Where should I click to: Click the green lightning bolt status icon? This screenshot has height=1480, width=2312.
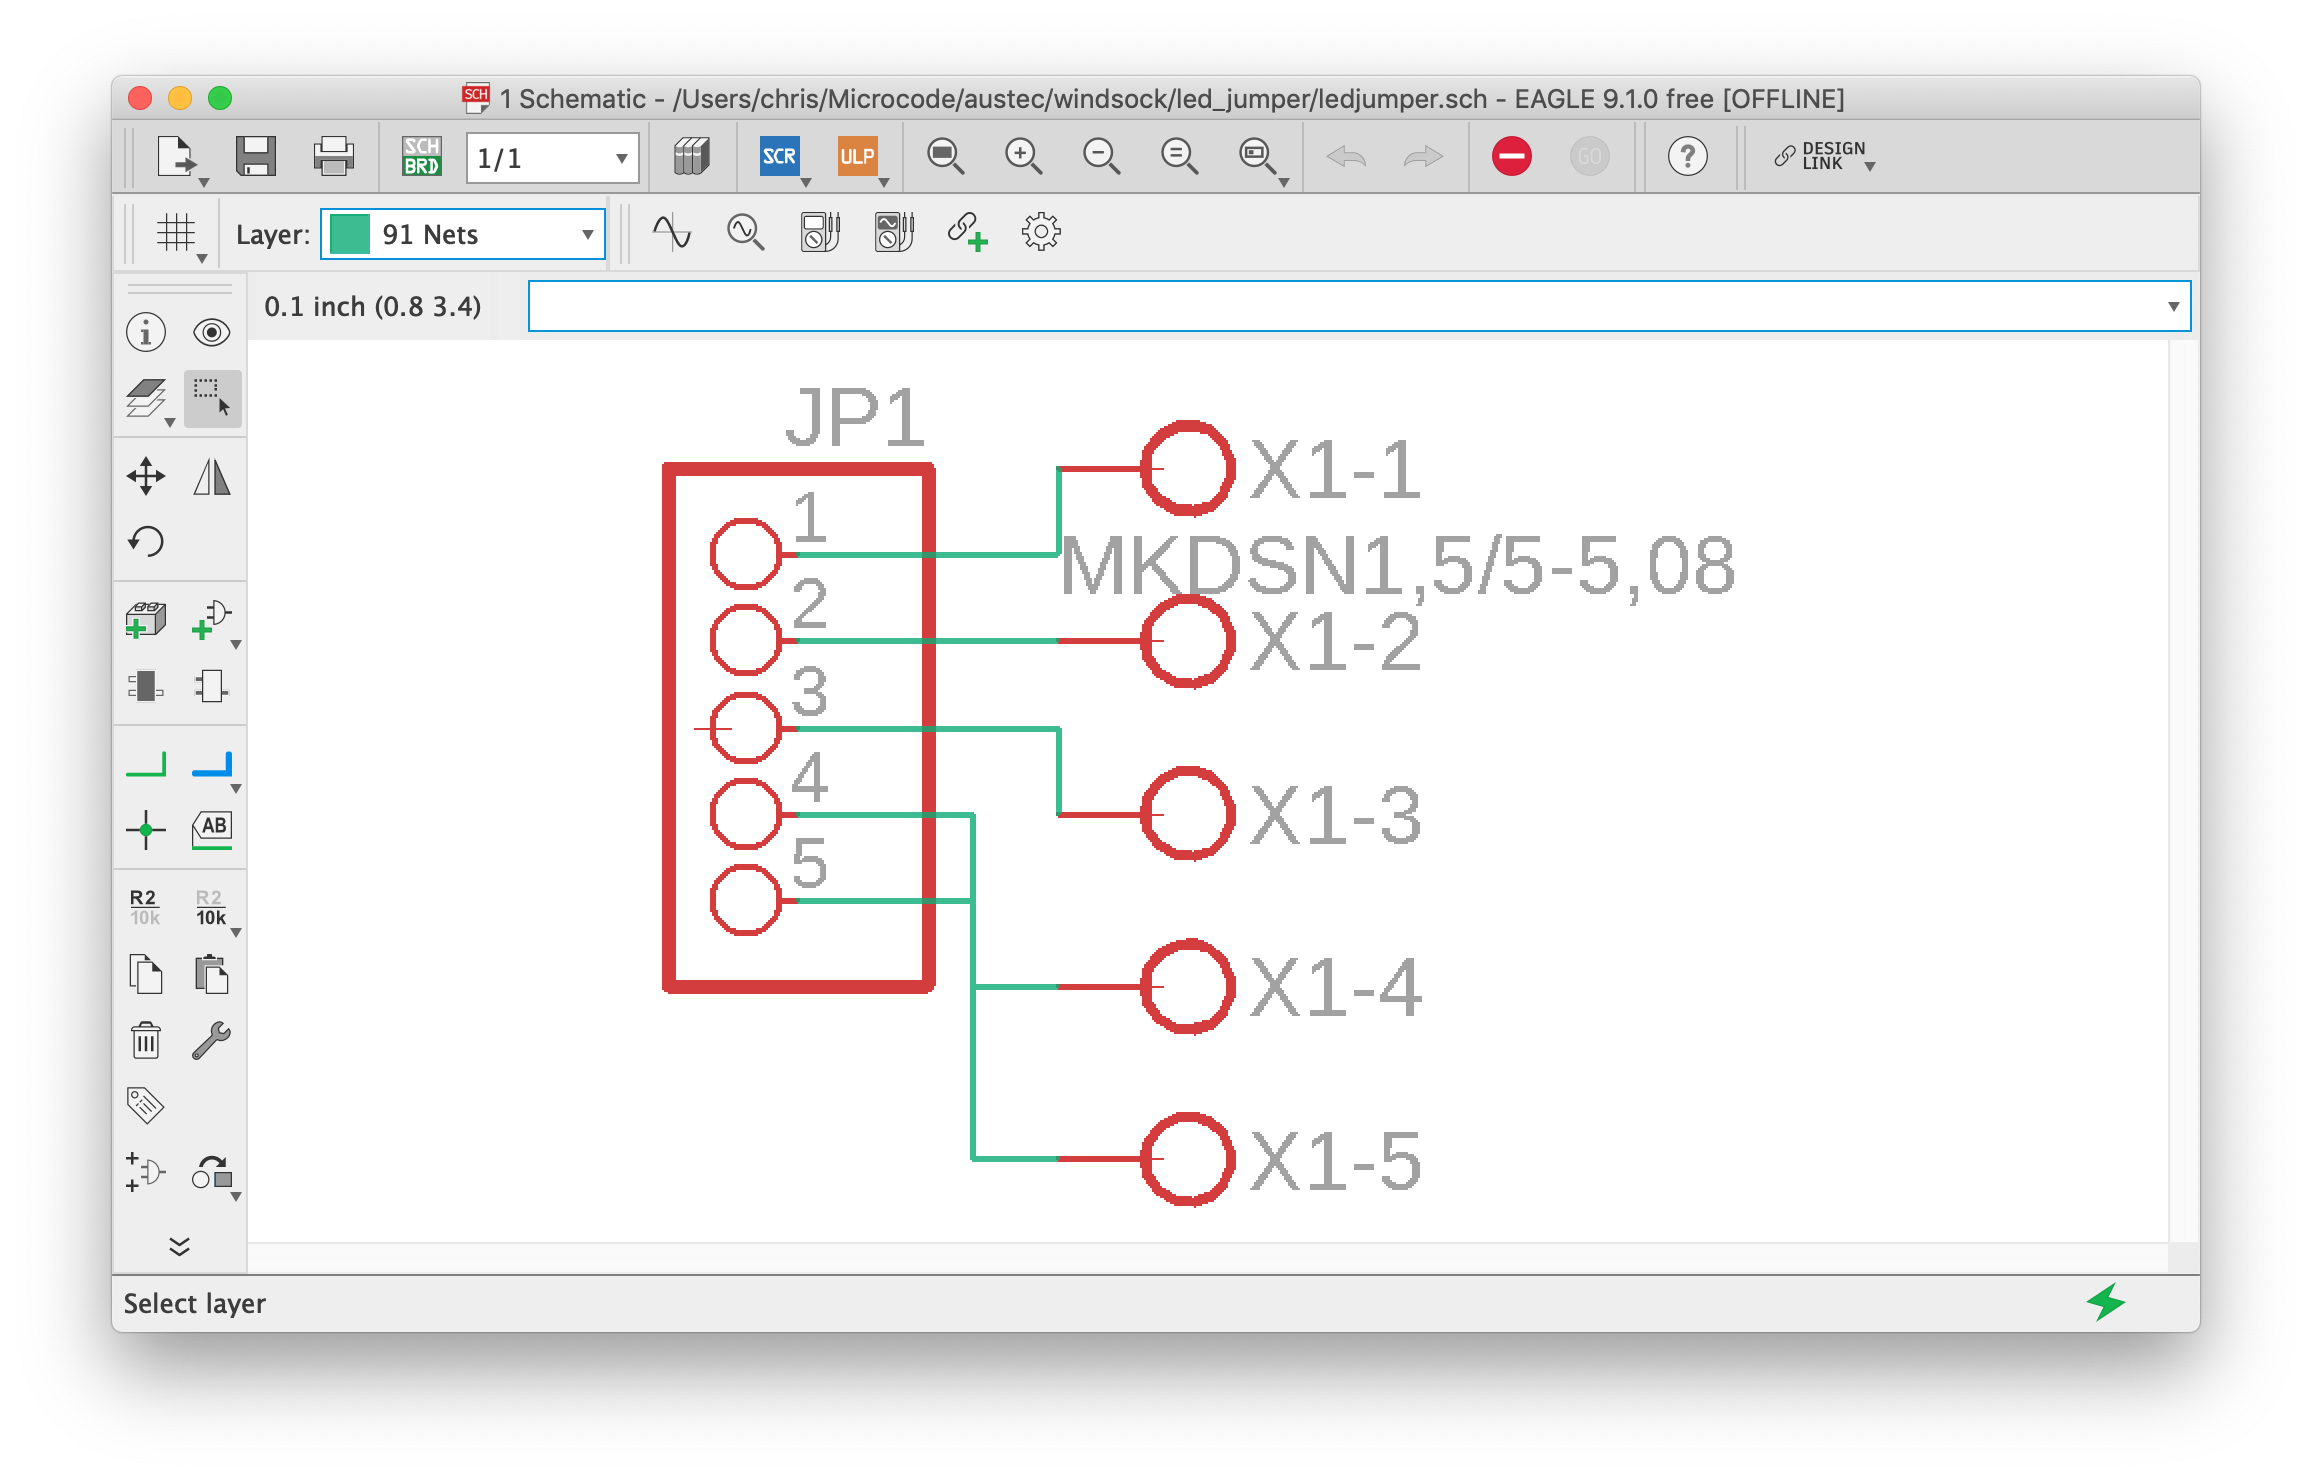[x=2106, y=1302]
